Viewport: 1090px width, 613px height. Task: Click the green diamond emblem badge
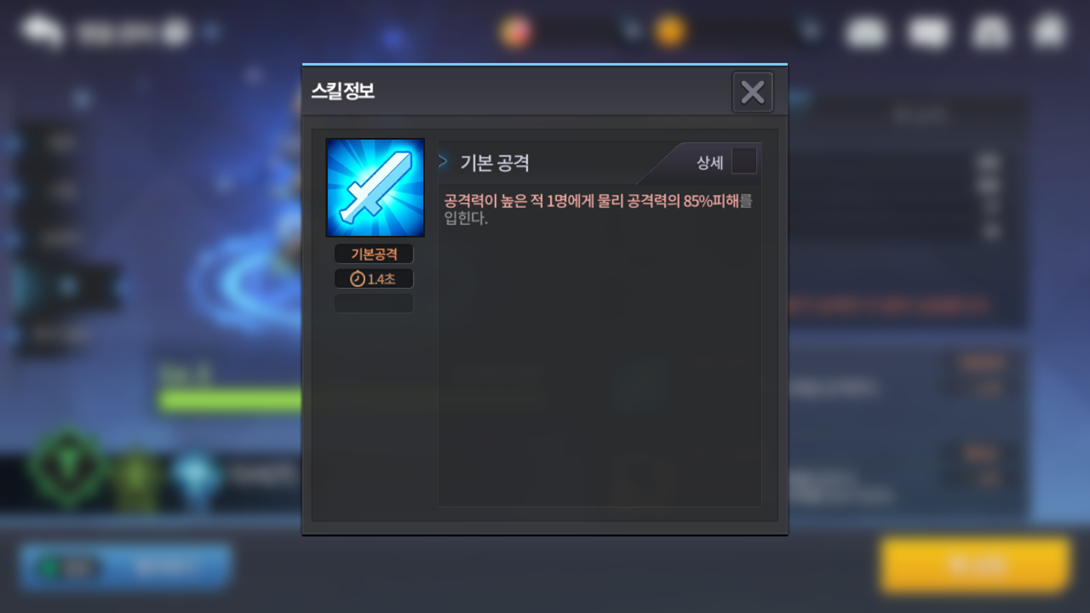[x=68, y=469]
